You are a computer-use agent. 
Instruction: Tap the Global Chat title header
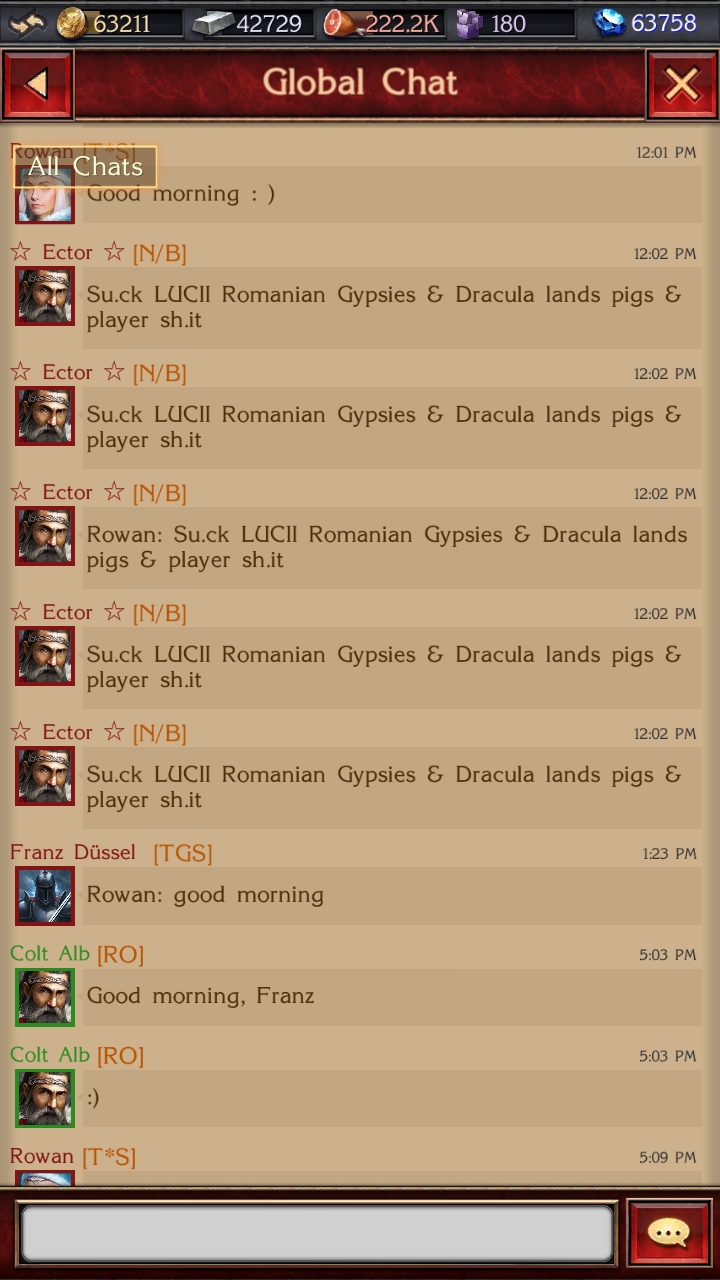360,83
